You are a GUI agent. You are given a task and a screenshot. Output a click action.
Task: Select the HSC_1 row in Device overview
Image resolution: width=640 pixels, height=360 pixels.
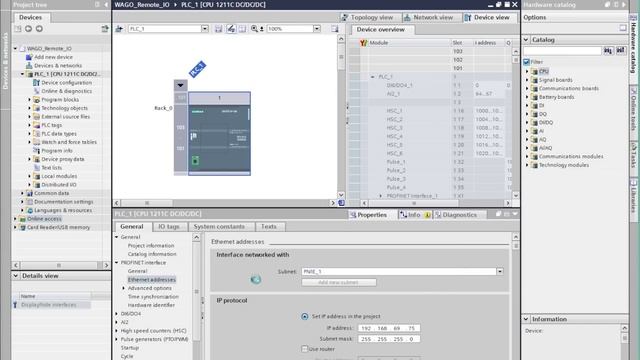(429, 111)
